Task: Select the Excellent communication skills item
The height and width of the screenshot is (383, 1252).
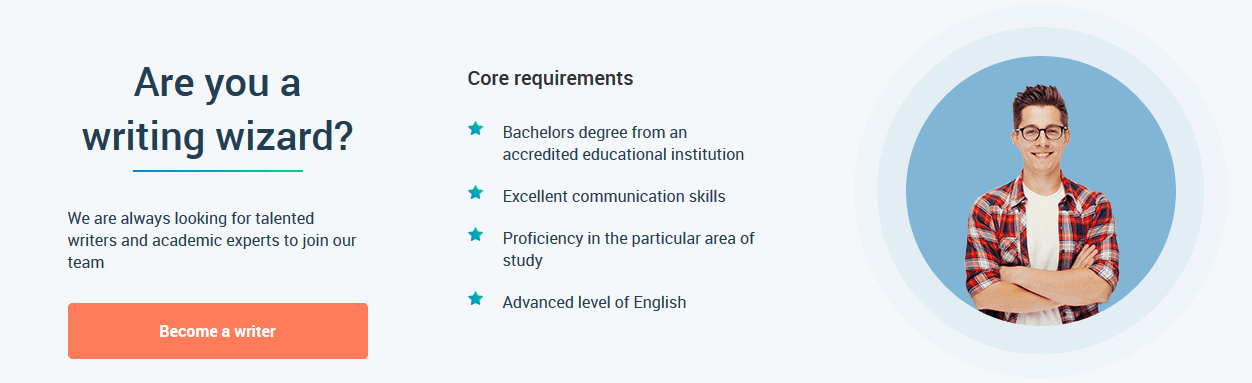Action: pos(614,196)
